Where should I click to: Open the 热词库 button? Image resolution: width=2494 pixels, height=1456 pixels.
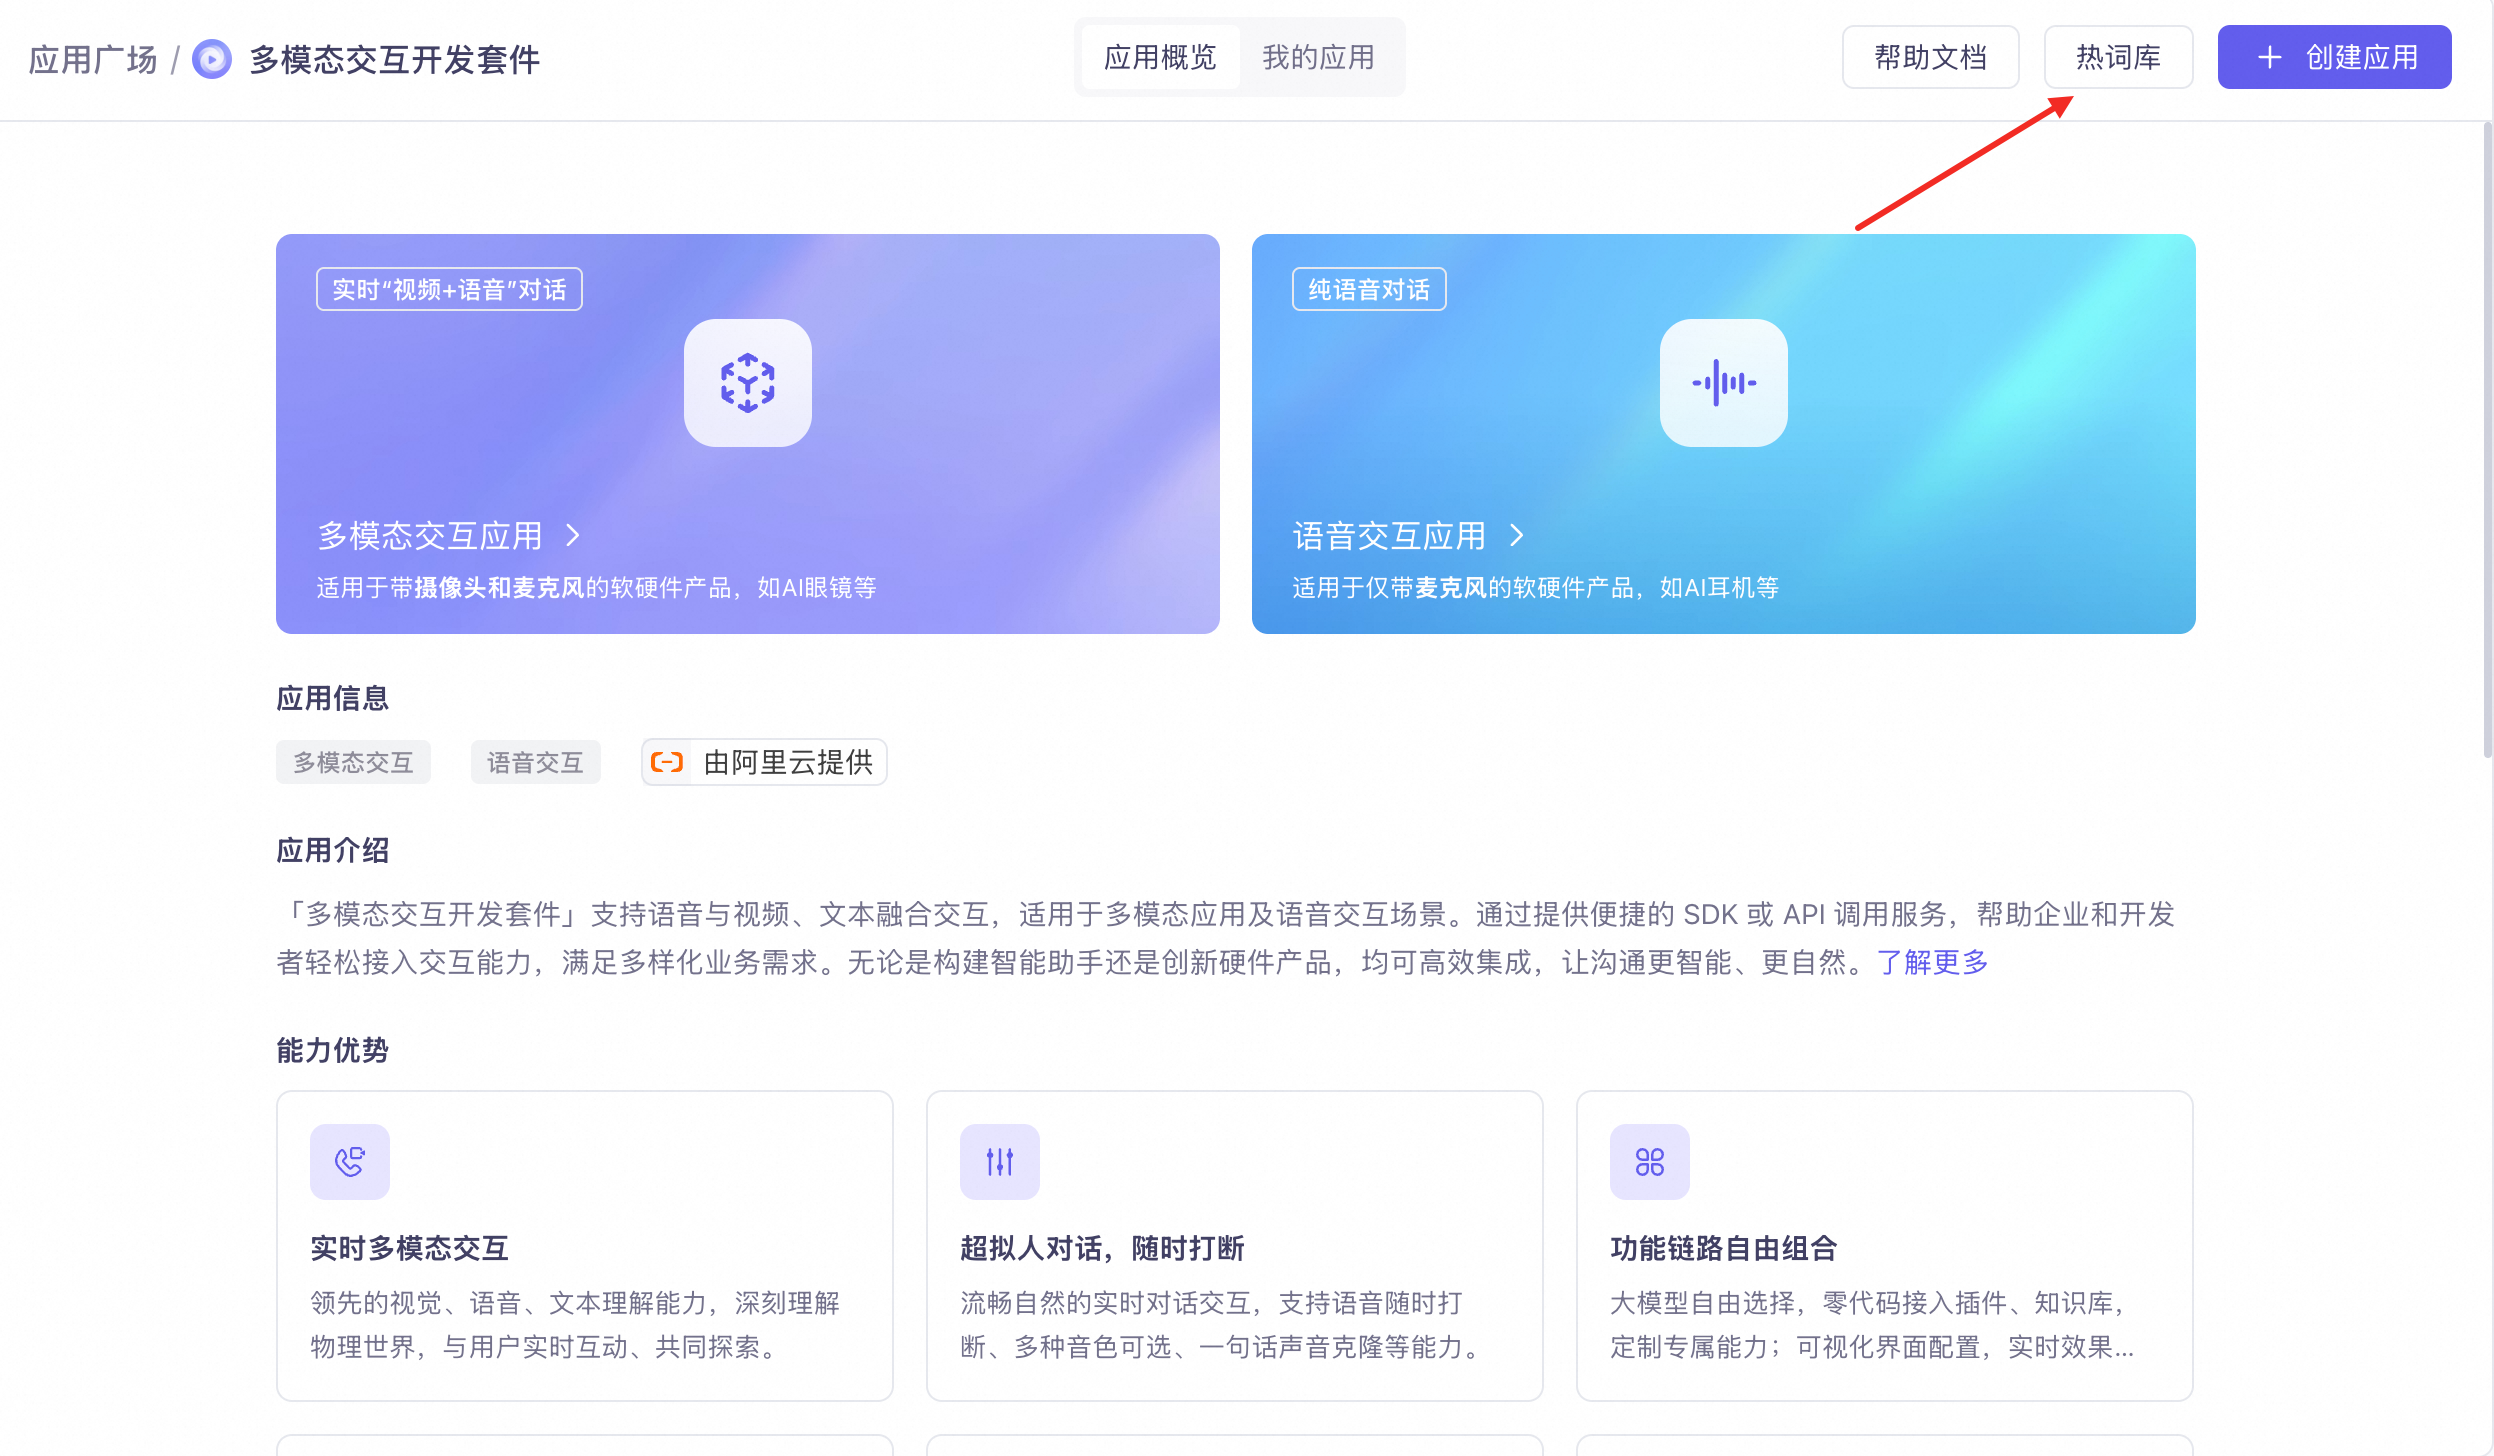coord(2119,57)
